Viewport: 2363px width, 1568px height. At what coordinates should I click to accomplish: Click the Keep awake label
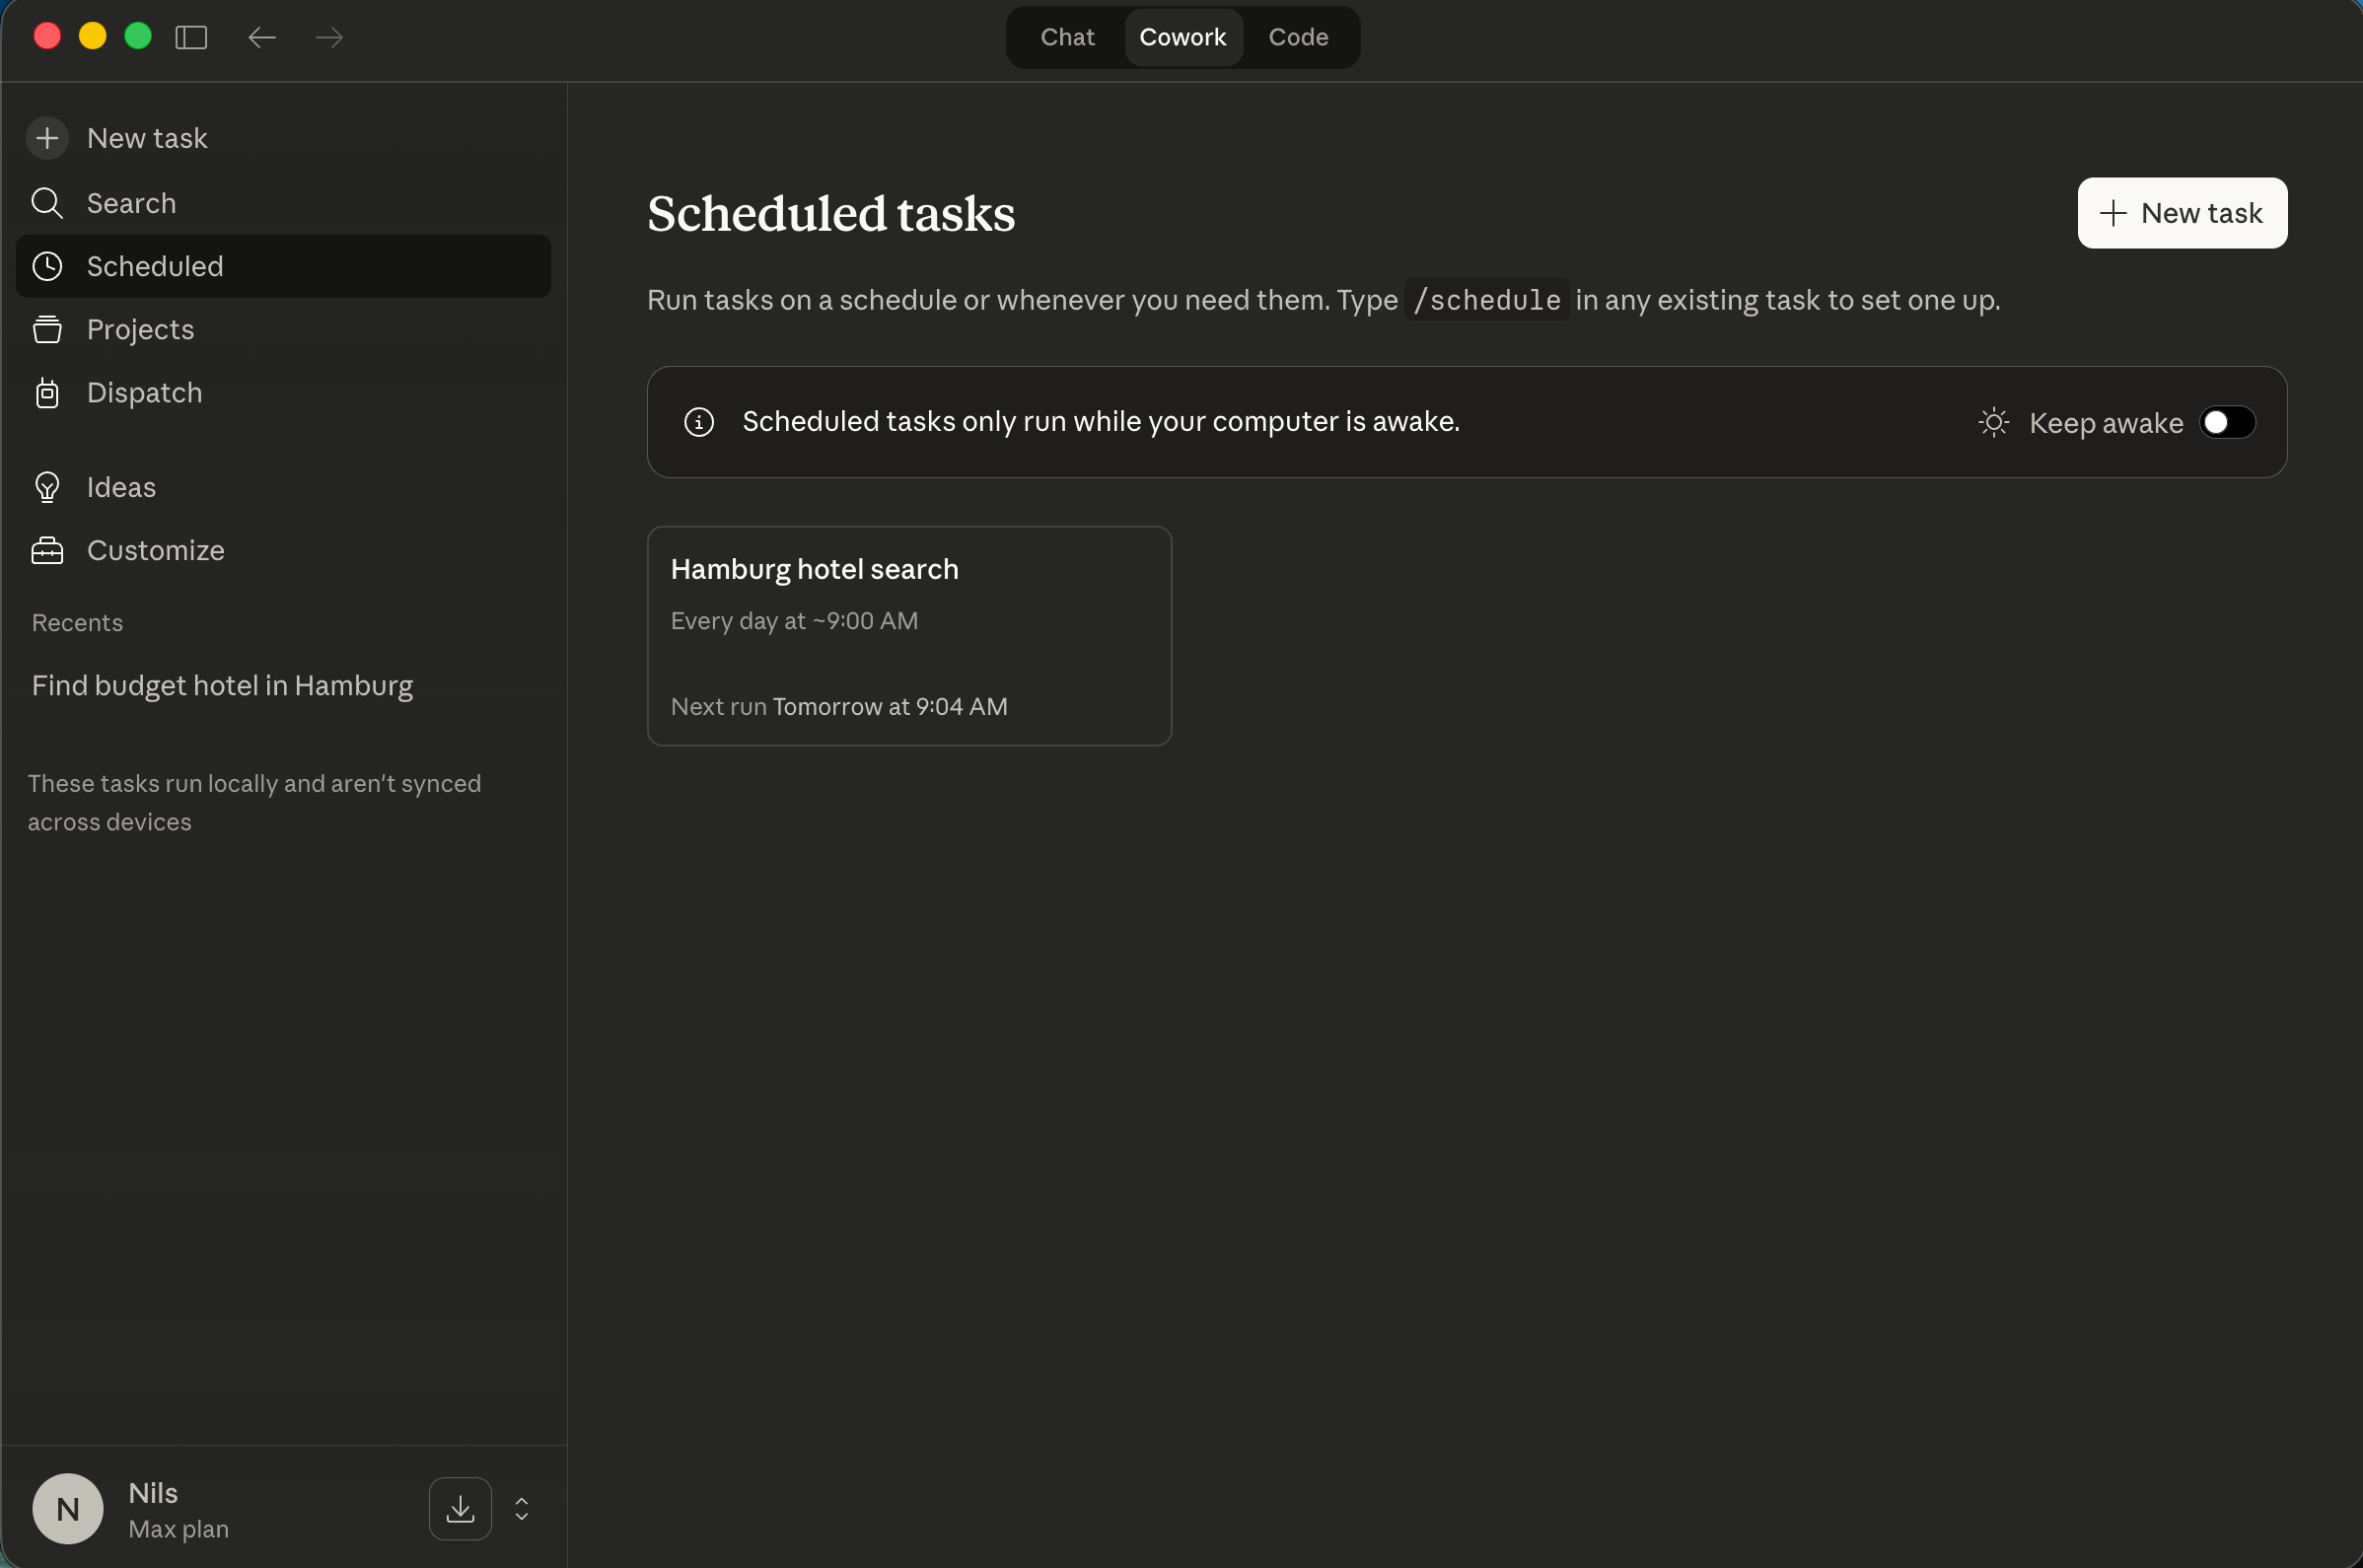click(2106, 423)
